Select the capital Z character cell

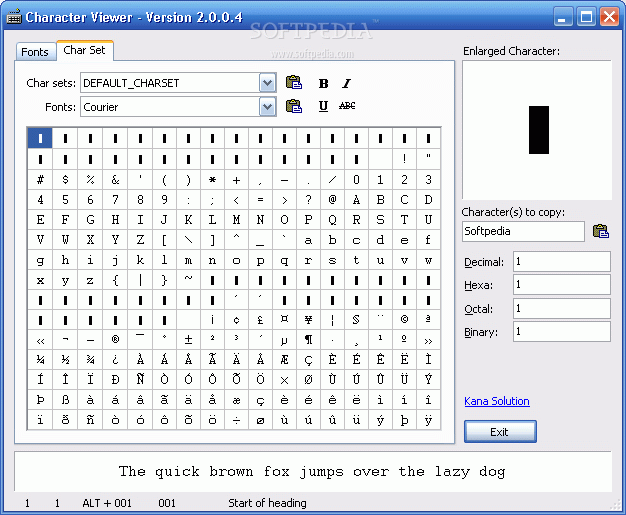[x=140, y=240]
